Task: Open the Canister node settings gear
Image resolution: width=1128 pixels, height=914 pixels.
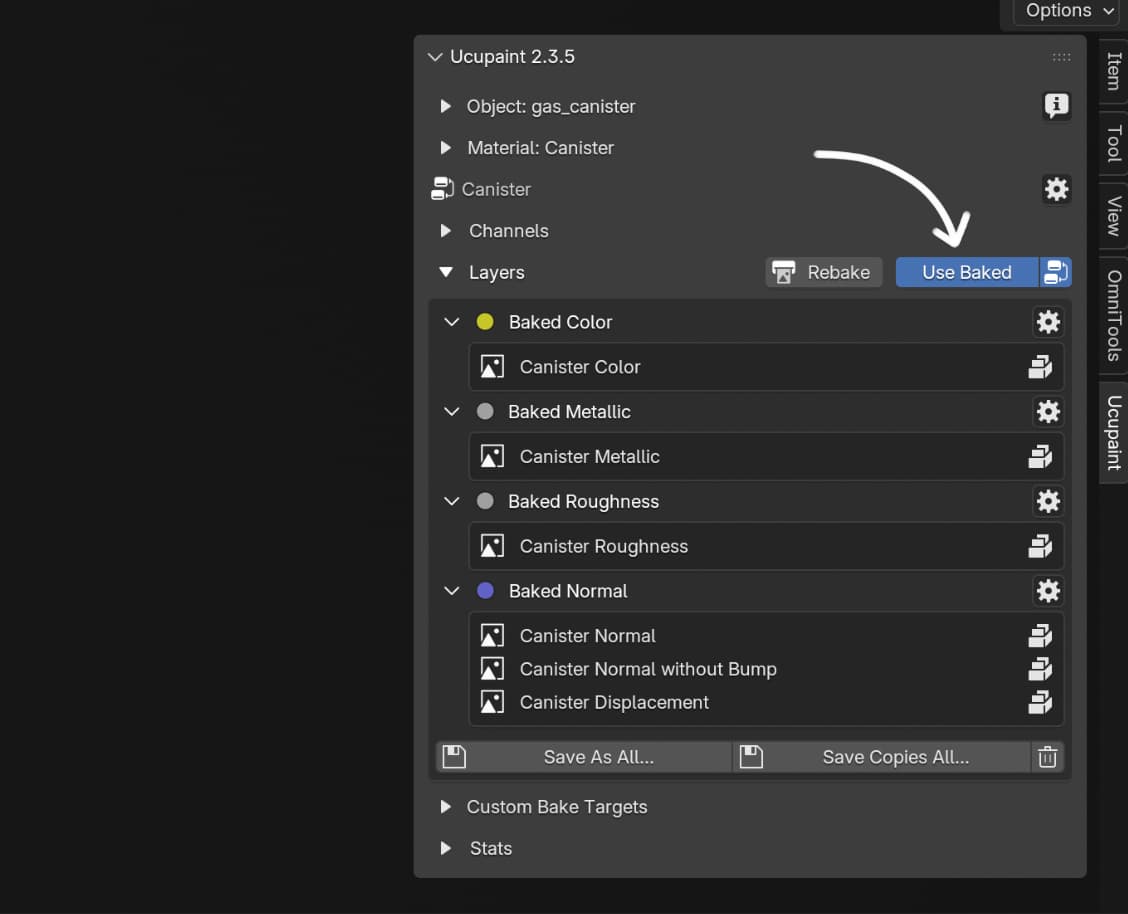Action: (x=1056, y=189)
